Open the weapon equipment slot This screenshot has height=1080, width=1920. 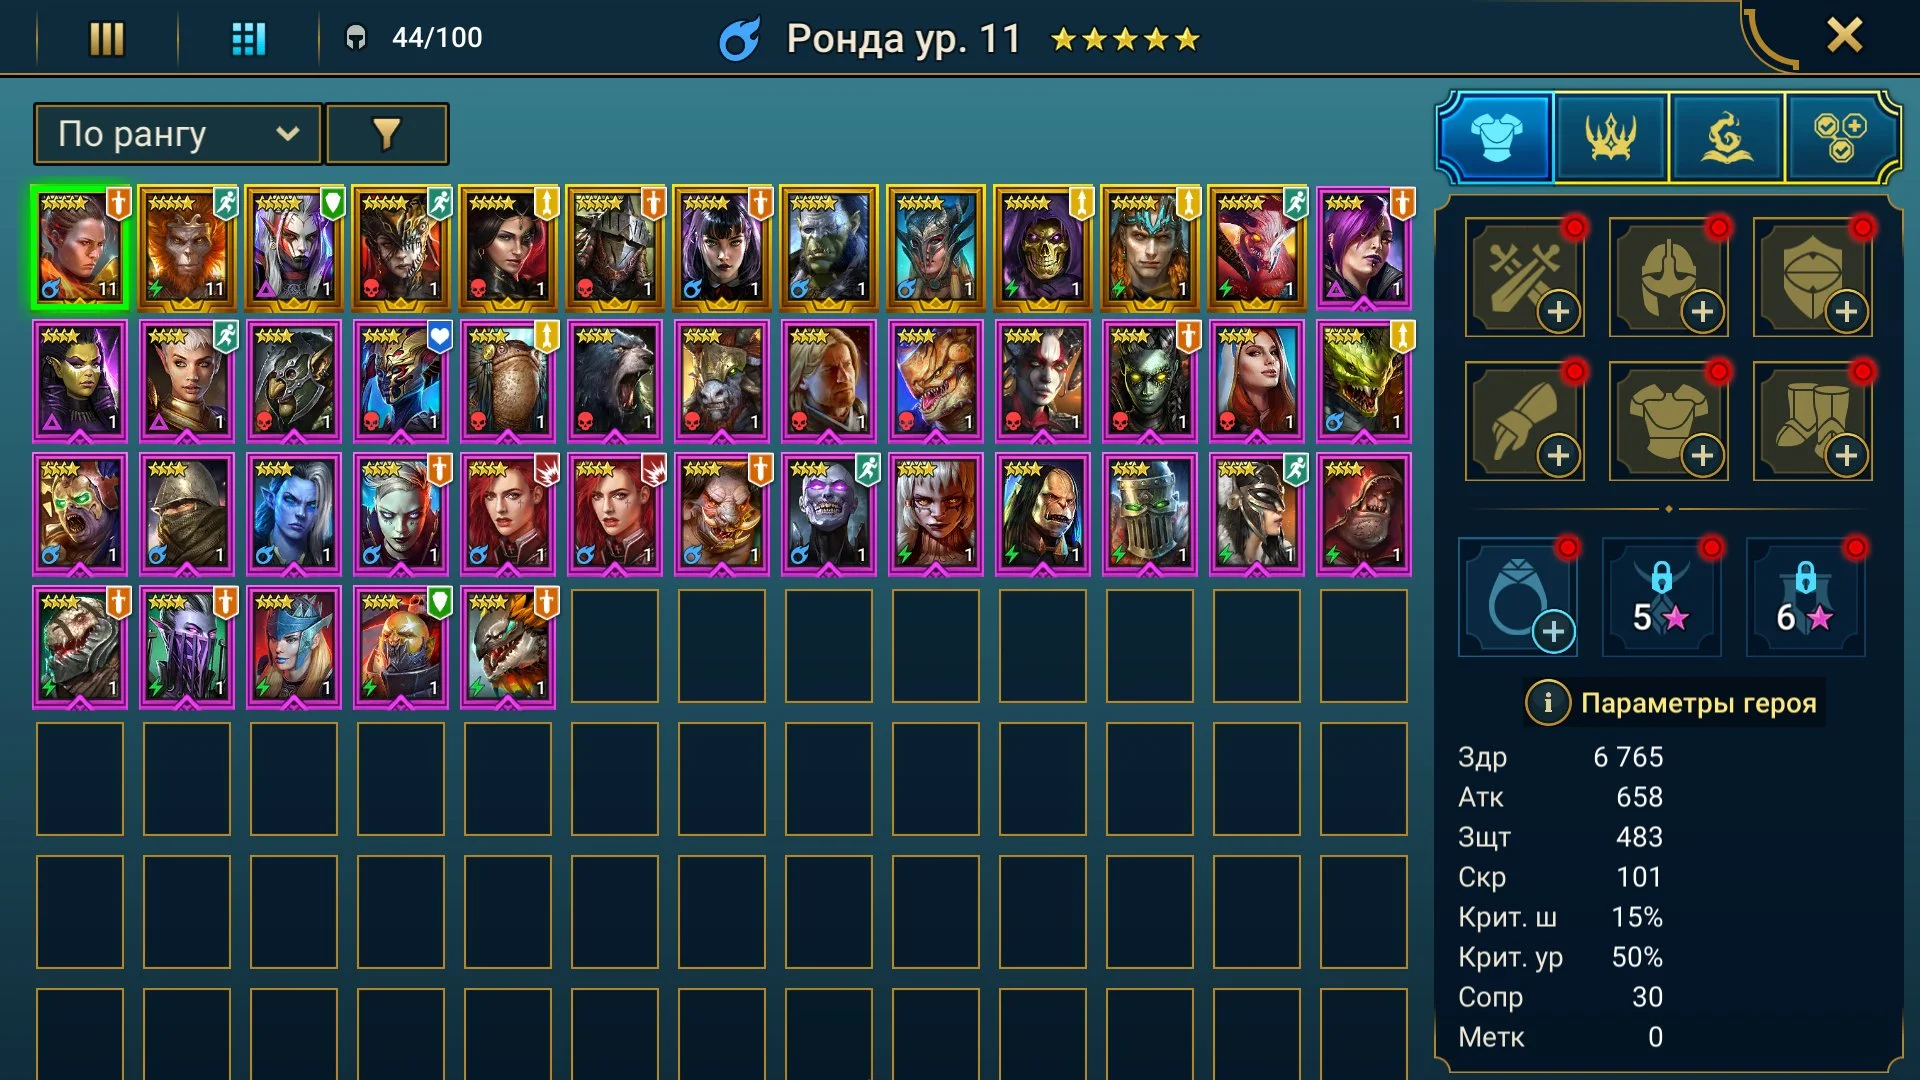click(1524, 277)
